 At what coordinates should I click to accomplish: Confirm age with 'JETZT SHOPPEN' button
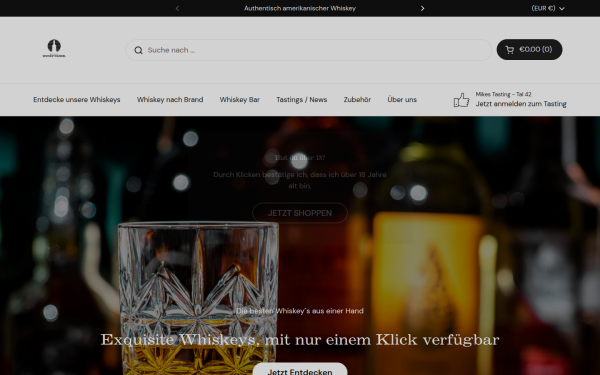point(300,213)
